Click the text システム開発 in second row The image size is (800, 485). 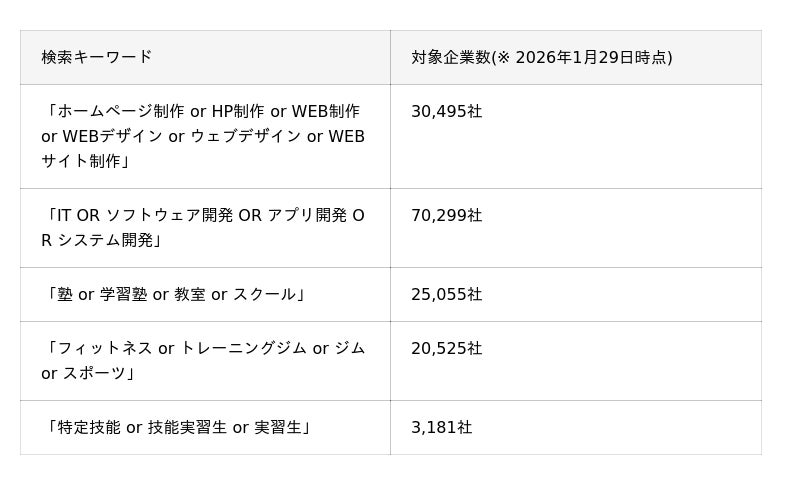pos(105,239)
